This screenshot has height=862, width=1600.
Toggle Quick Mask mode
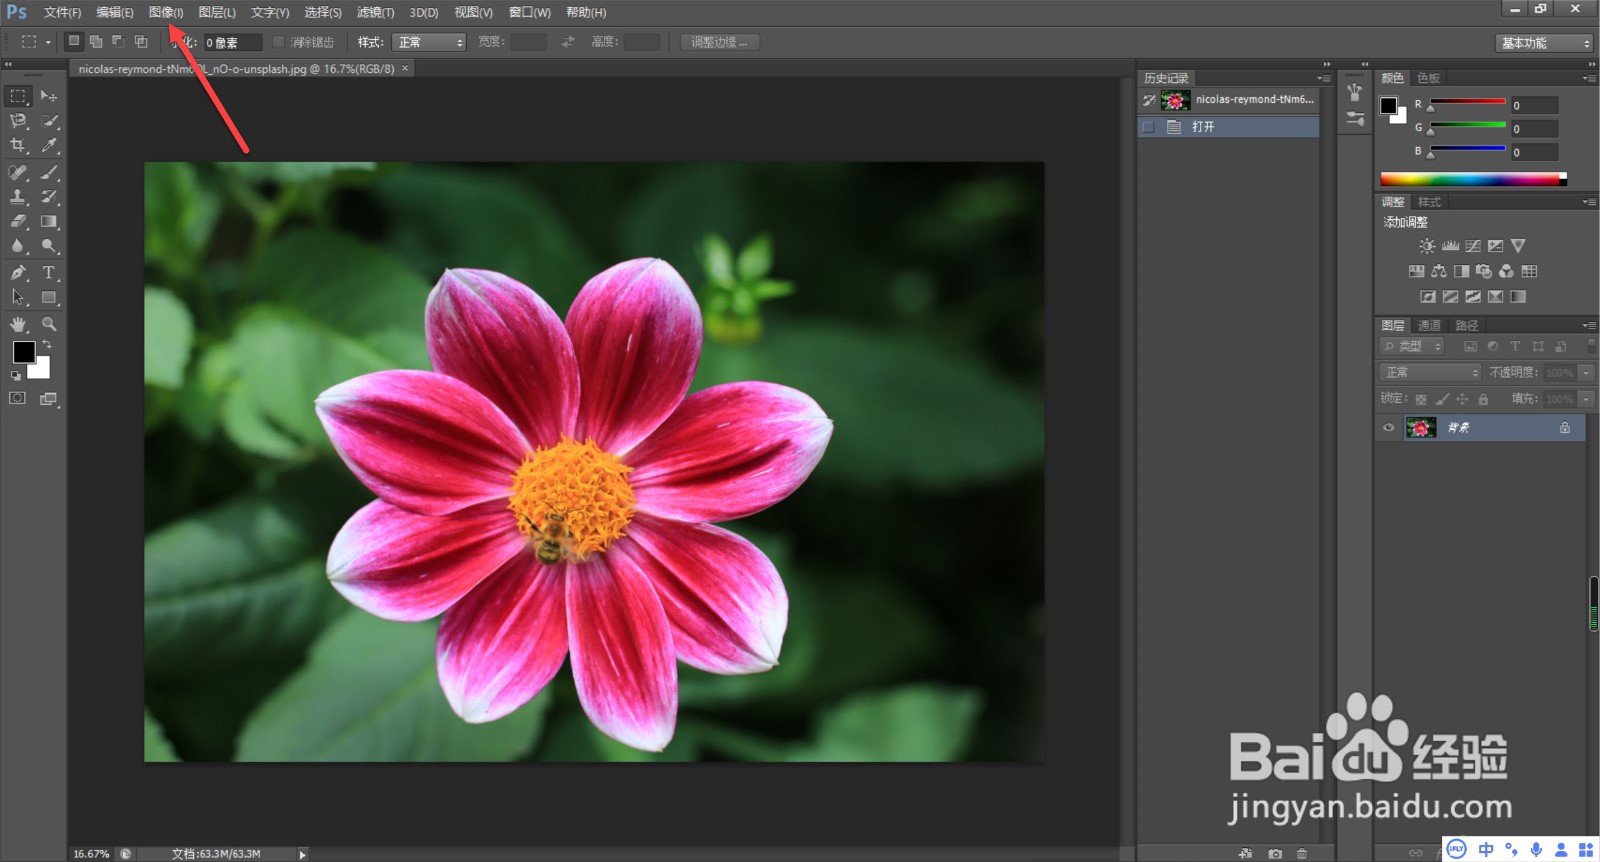[x=18, y=398]
